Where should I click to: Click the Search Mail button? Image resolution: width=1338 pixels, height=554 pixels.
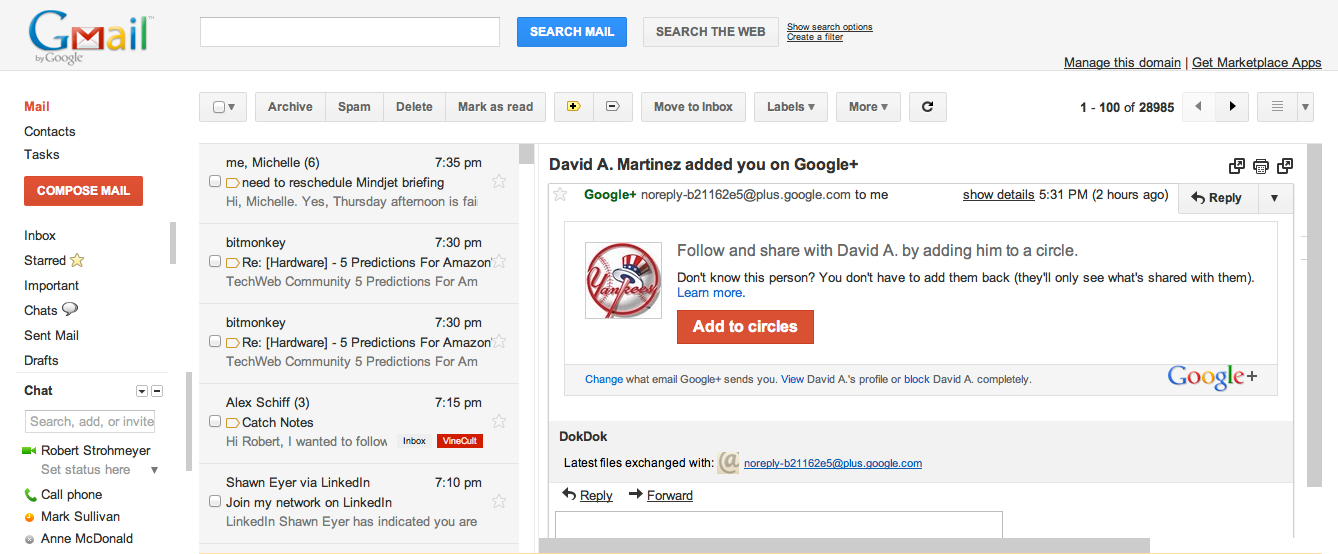(x=572, y=32)
